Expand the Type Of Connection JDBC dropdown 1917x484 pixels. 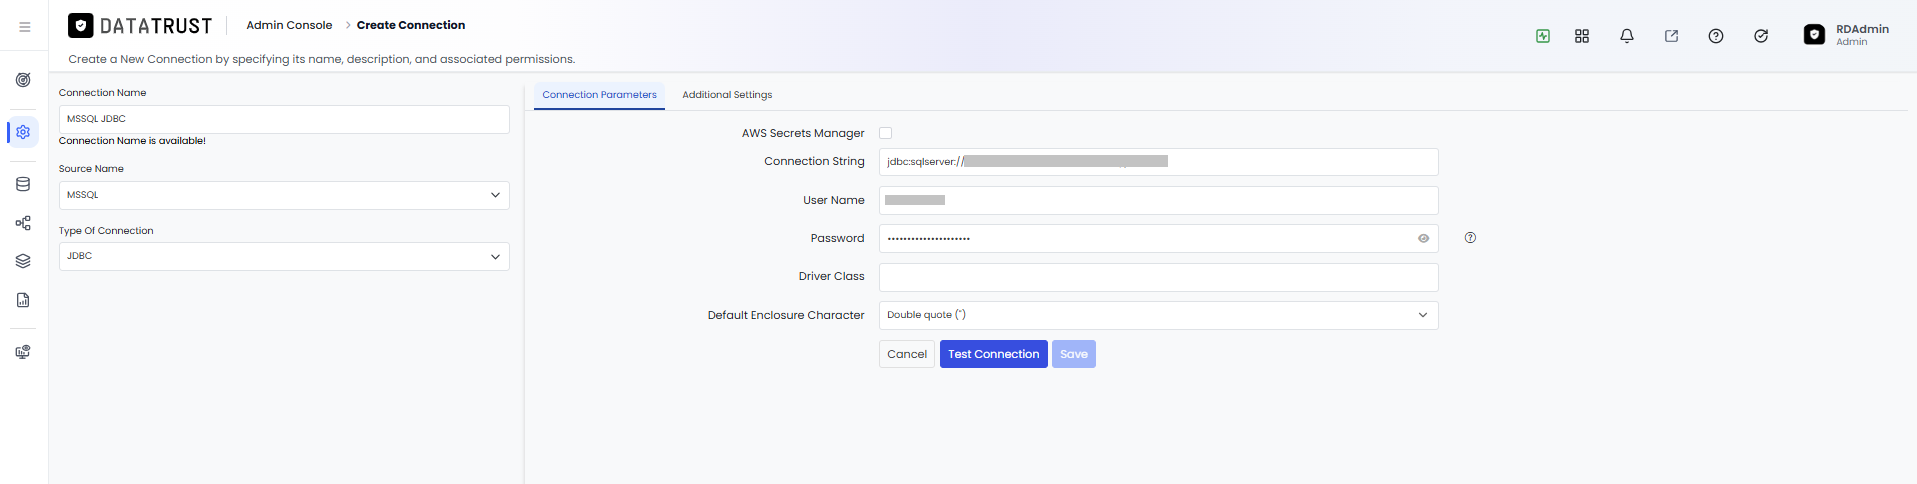tap(284, 256)
